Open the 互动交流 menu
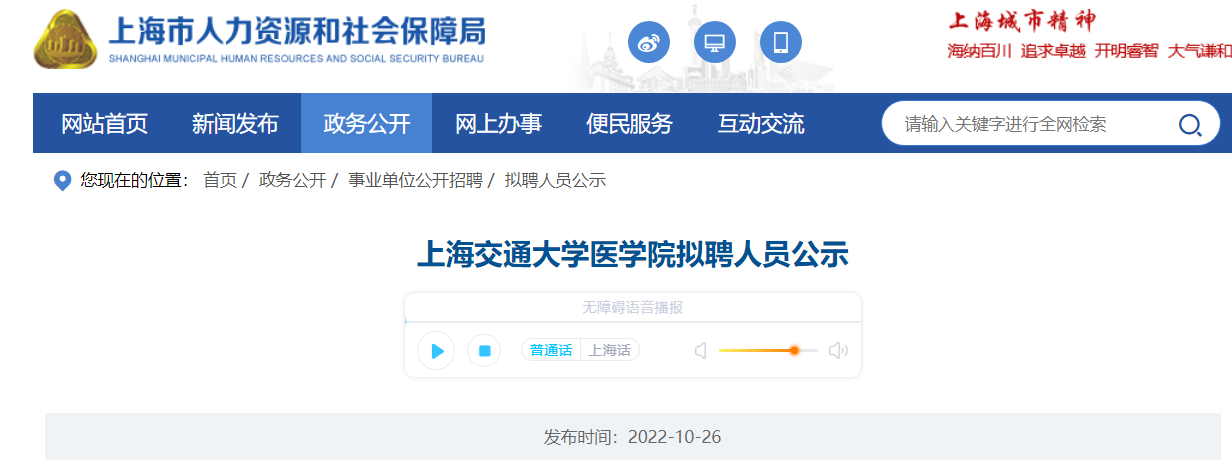Screen dimensions: 1232x476 pyautogui.click(x=760, y=124)
